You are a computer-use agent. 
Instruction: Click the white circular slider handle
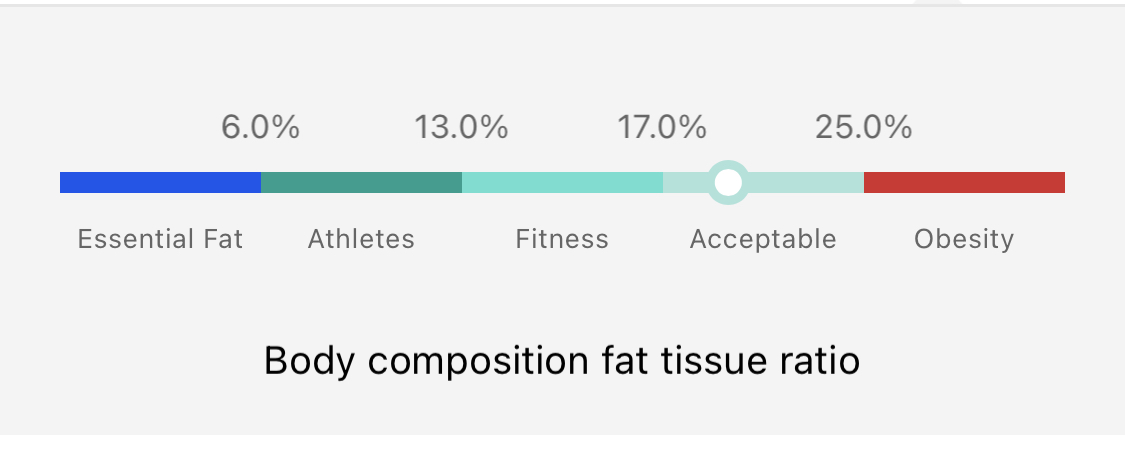[729, 182]
